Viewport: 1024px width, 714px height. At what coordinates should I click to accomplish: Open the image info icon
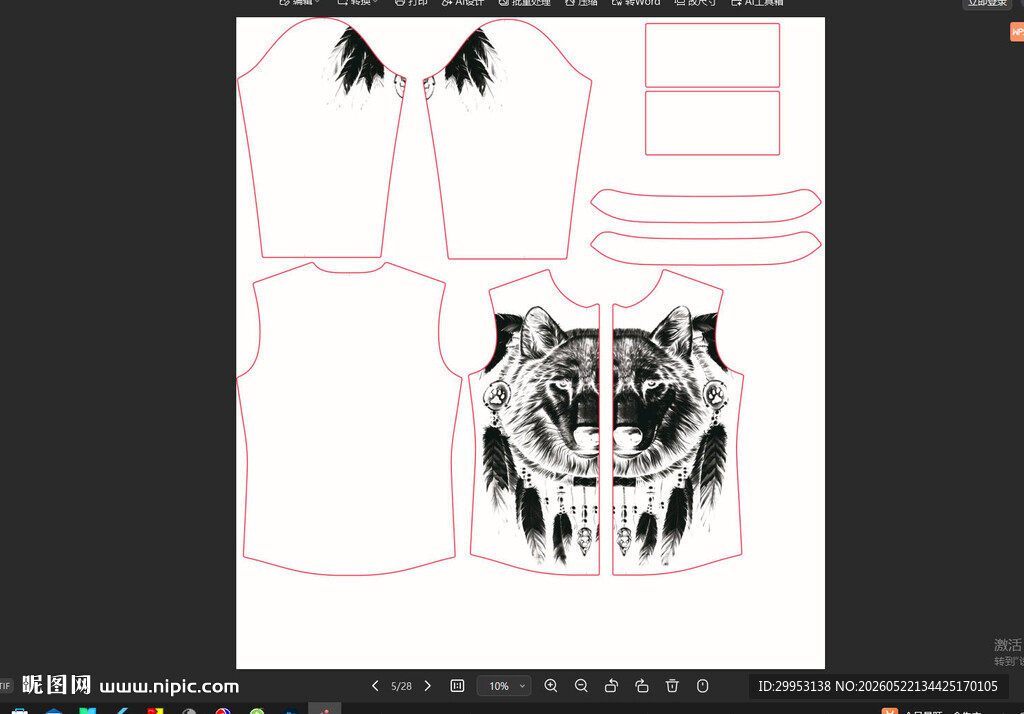click(x=702, y=686)
